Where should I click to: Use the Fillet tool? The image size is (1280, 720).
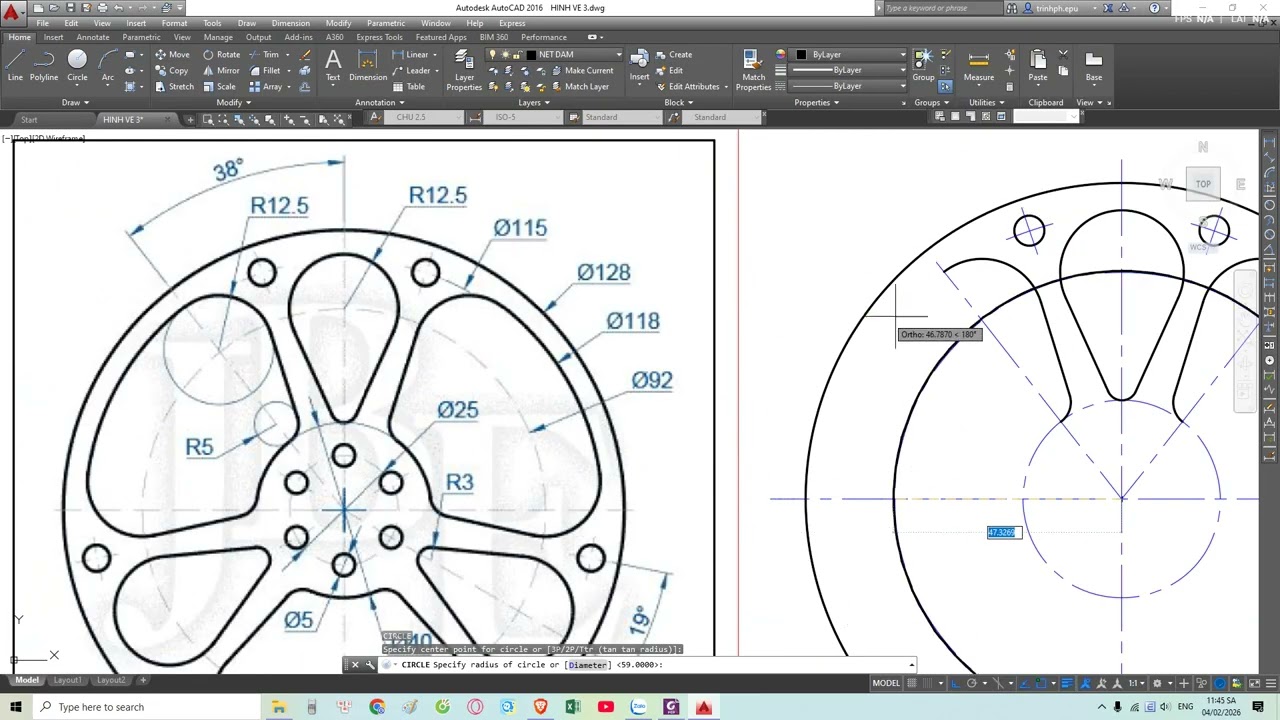[265, 71]
